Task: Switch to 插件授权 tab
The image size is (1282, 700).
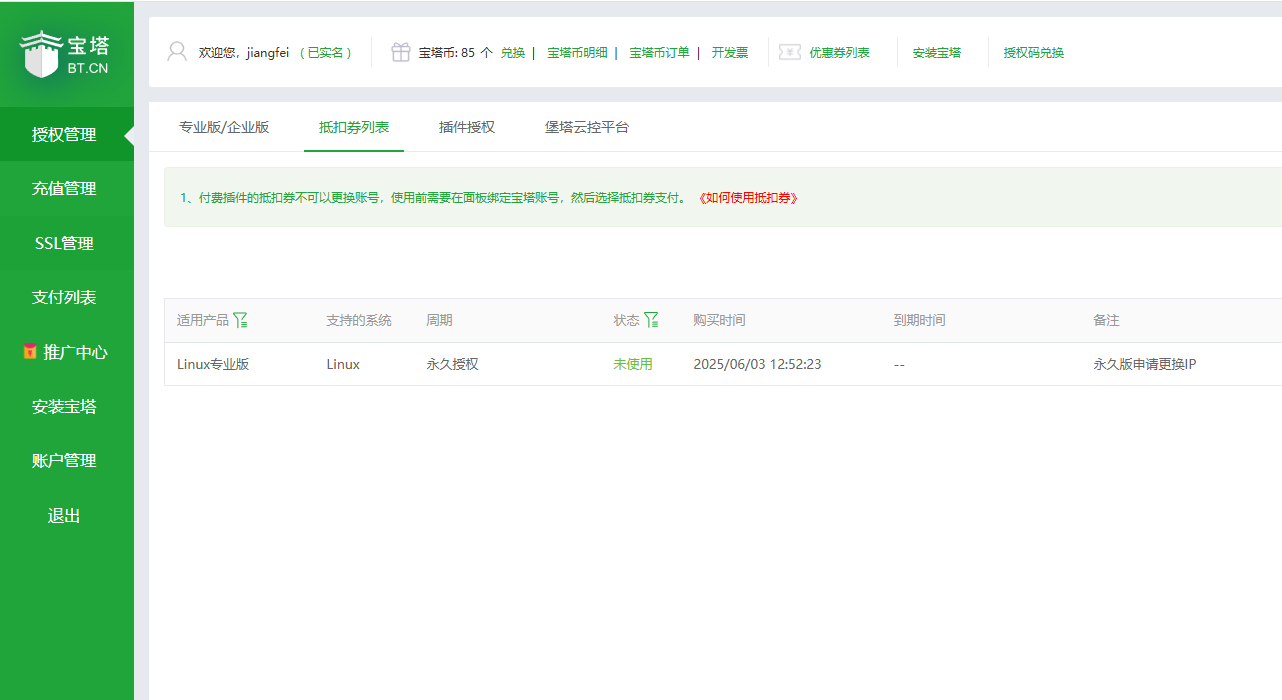Action: coord(467,127)
